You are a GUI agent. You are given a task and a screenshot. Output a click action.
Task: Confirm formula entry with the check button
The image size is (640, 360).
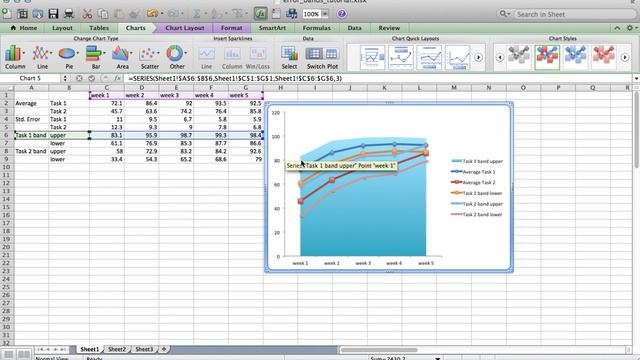tap(92, 78)
